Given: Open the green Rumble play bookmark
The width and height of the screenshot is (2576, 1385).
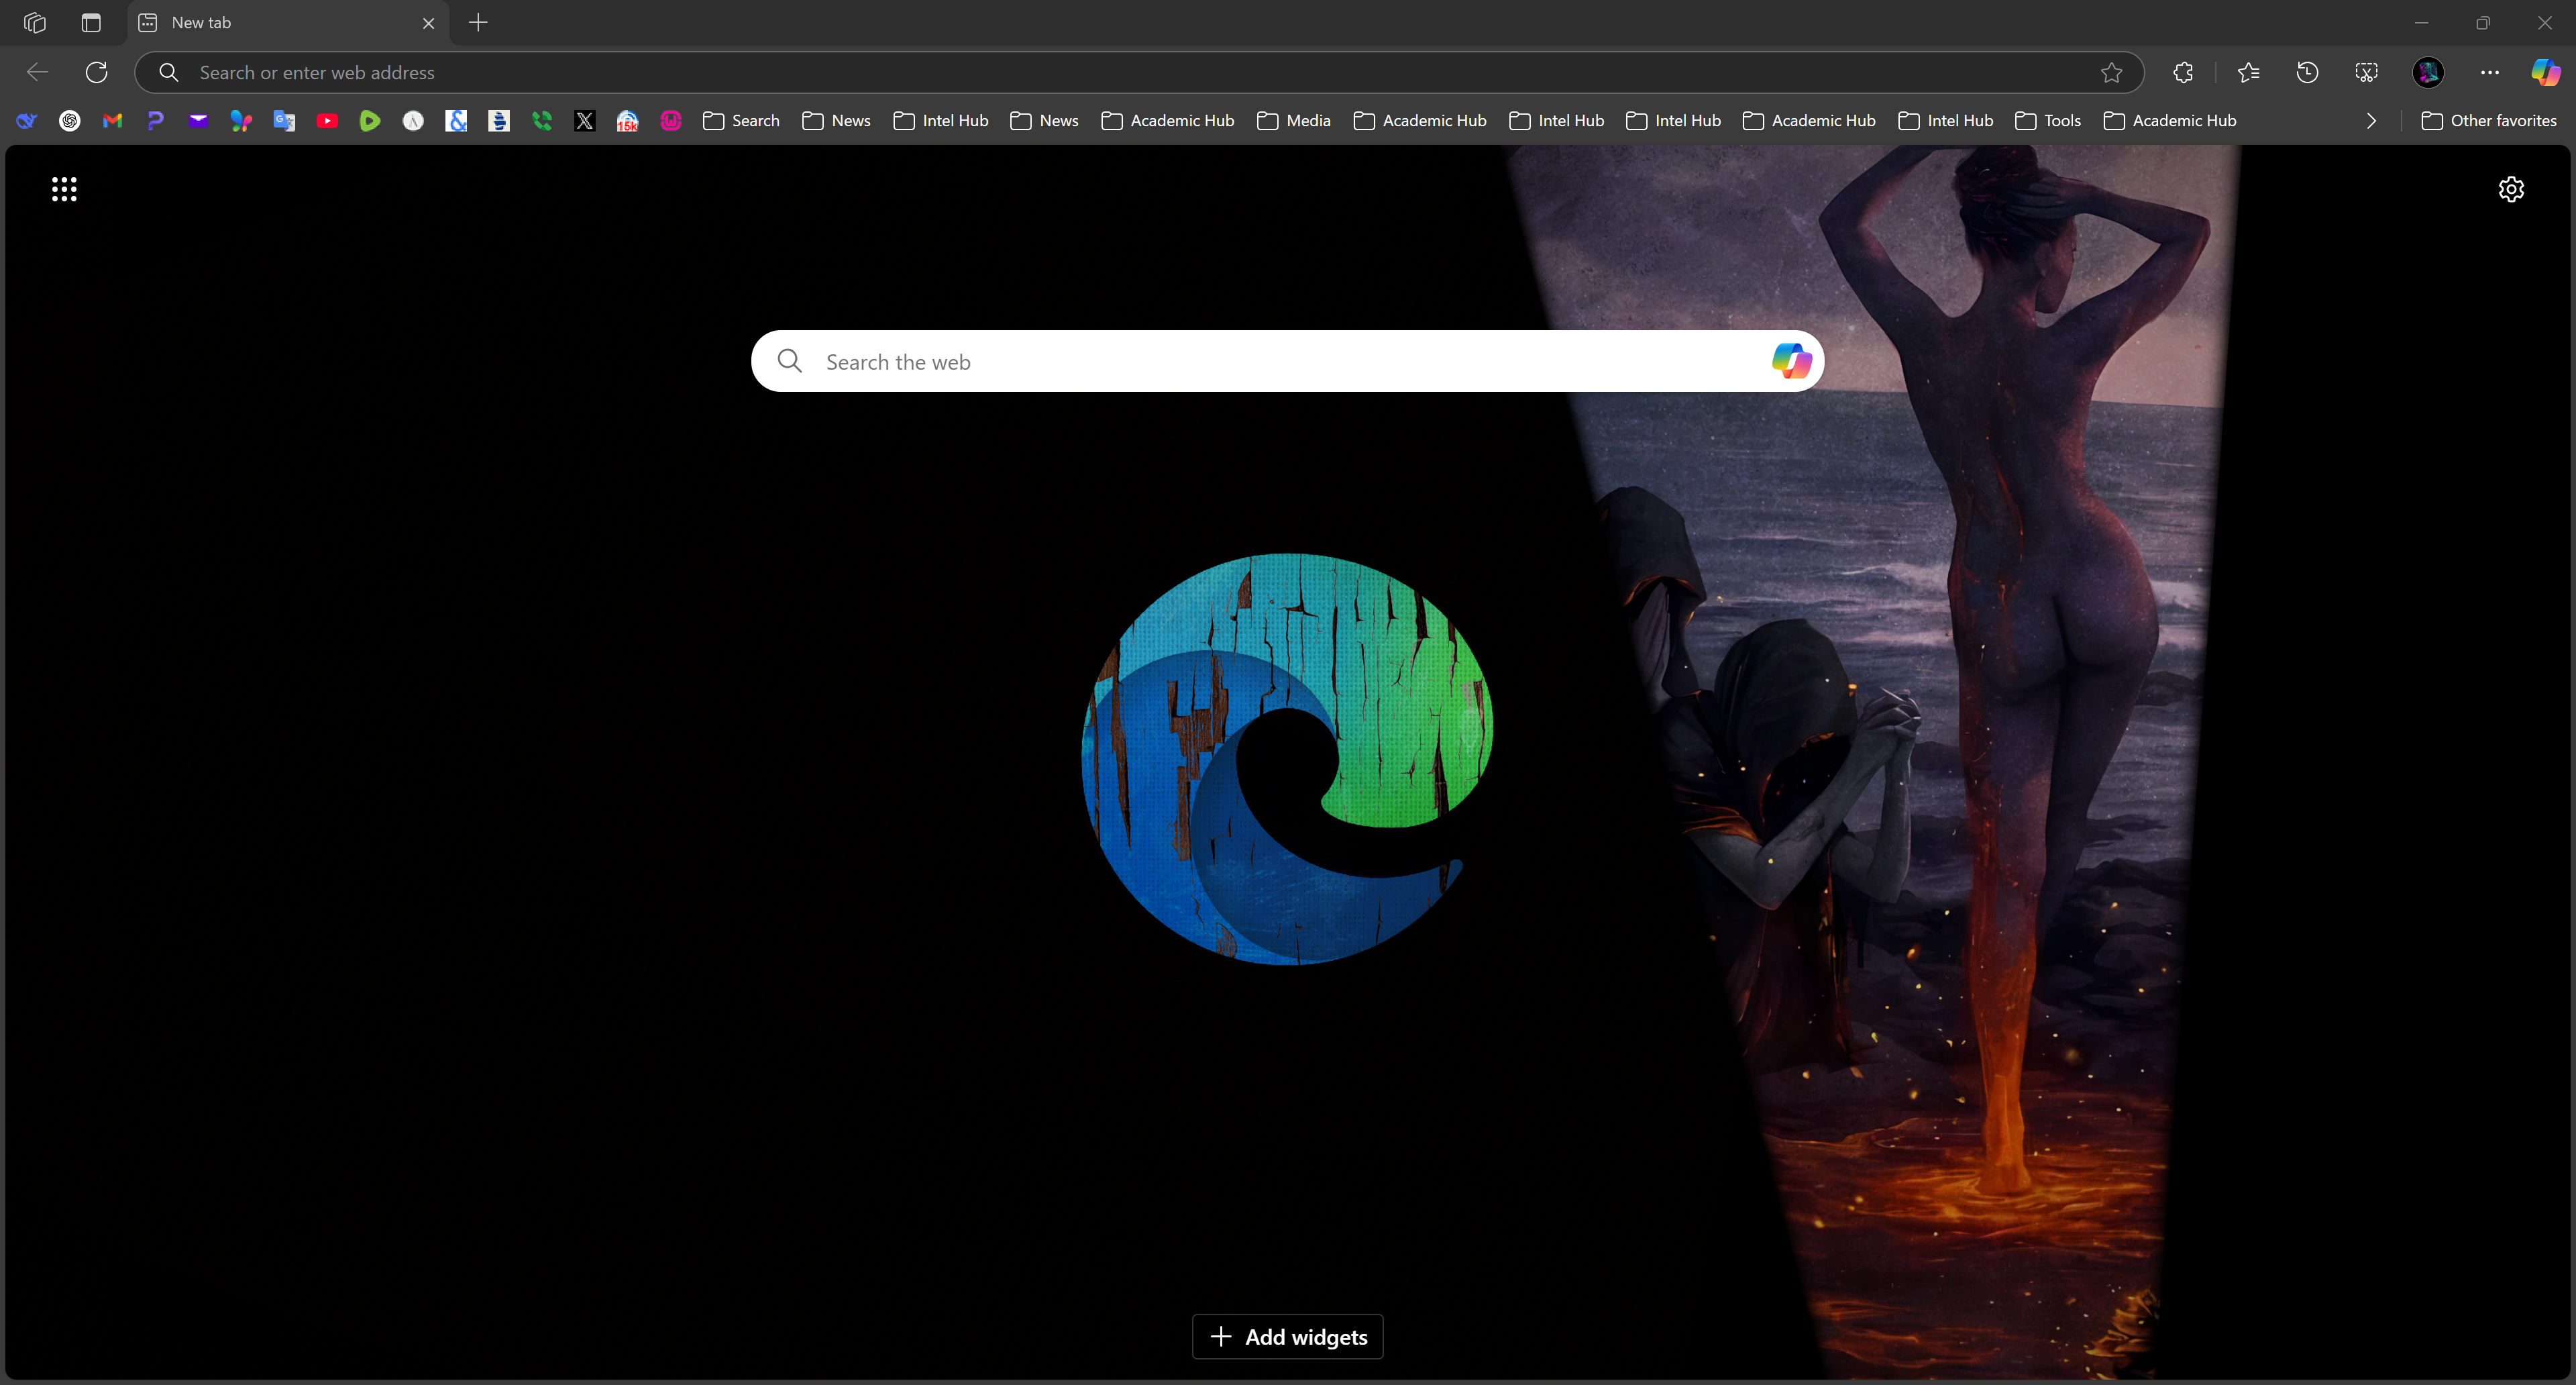Looking at the screenshot, I should [370, 121].
